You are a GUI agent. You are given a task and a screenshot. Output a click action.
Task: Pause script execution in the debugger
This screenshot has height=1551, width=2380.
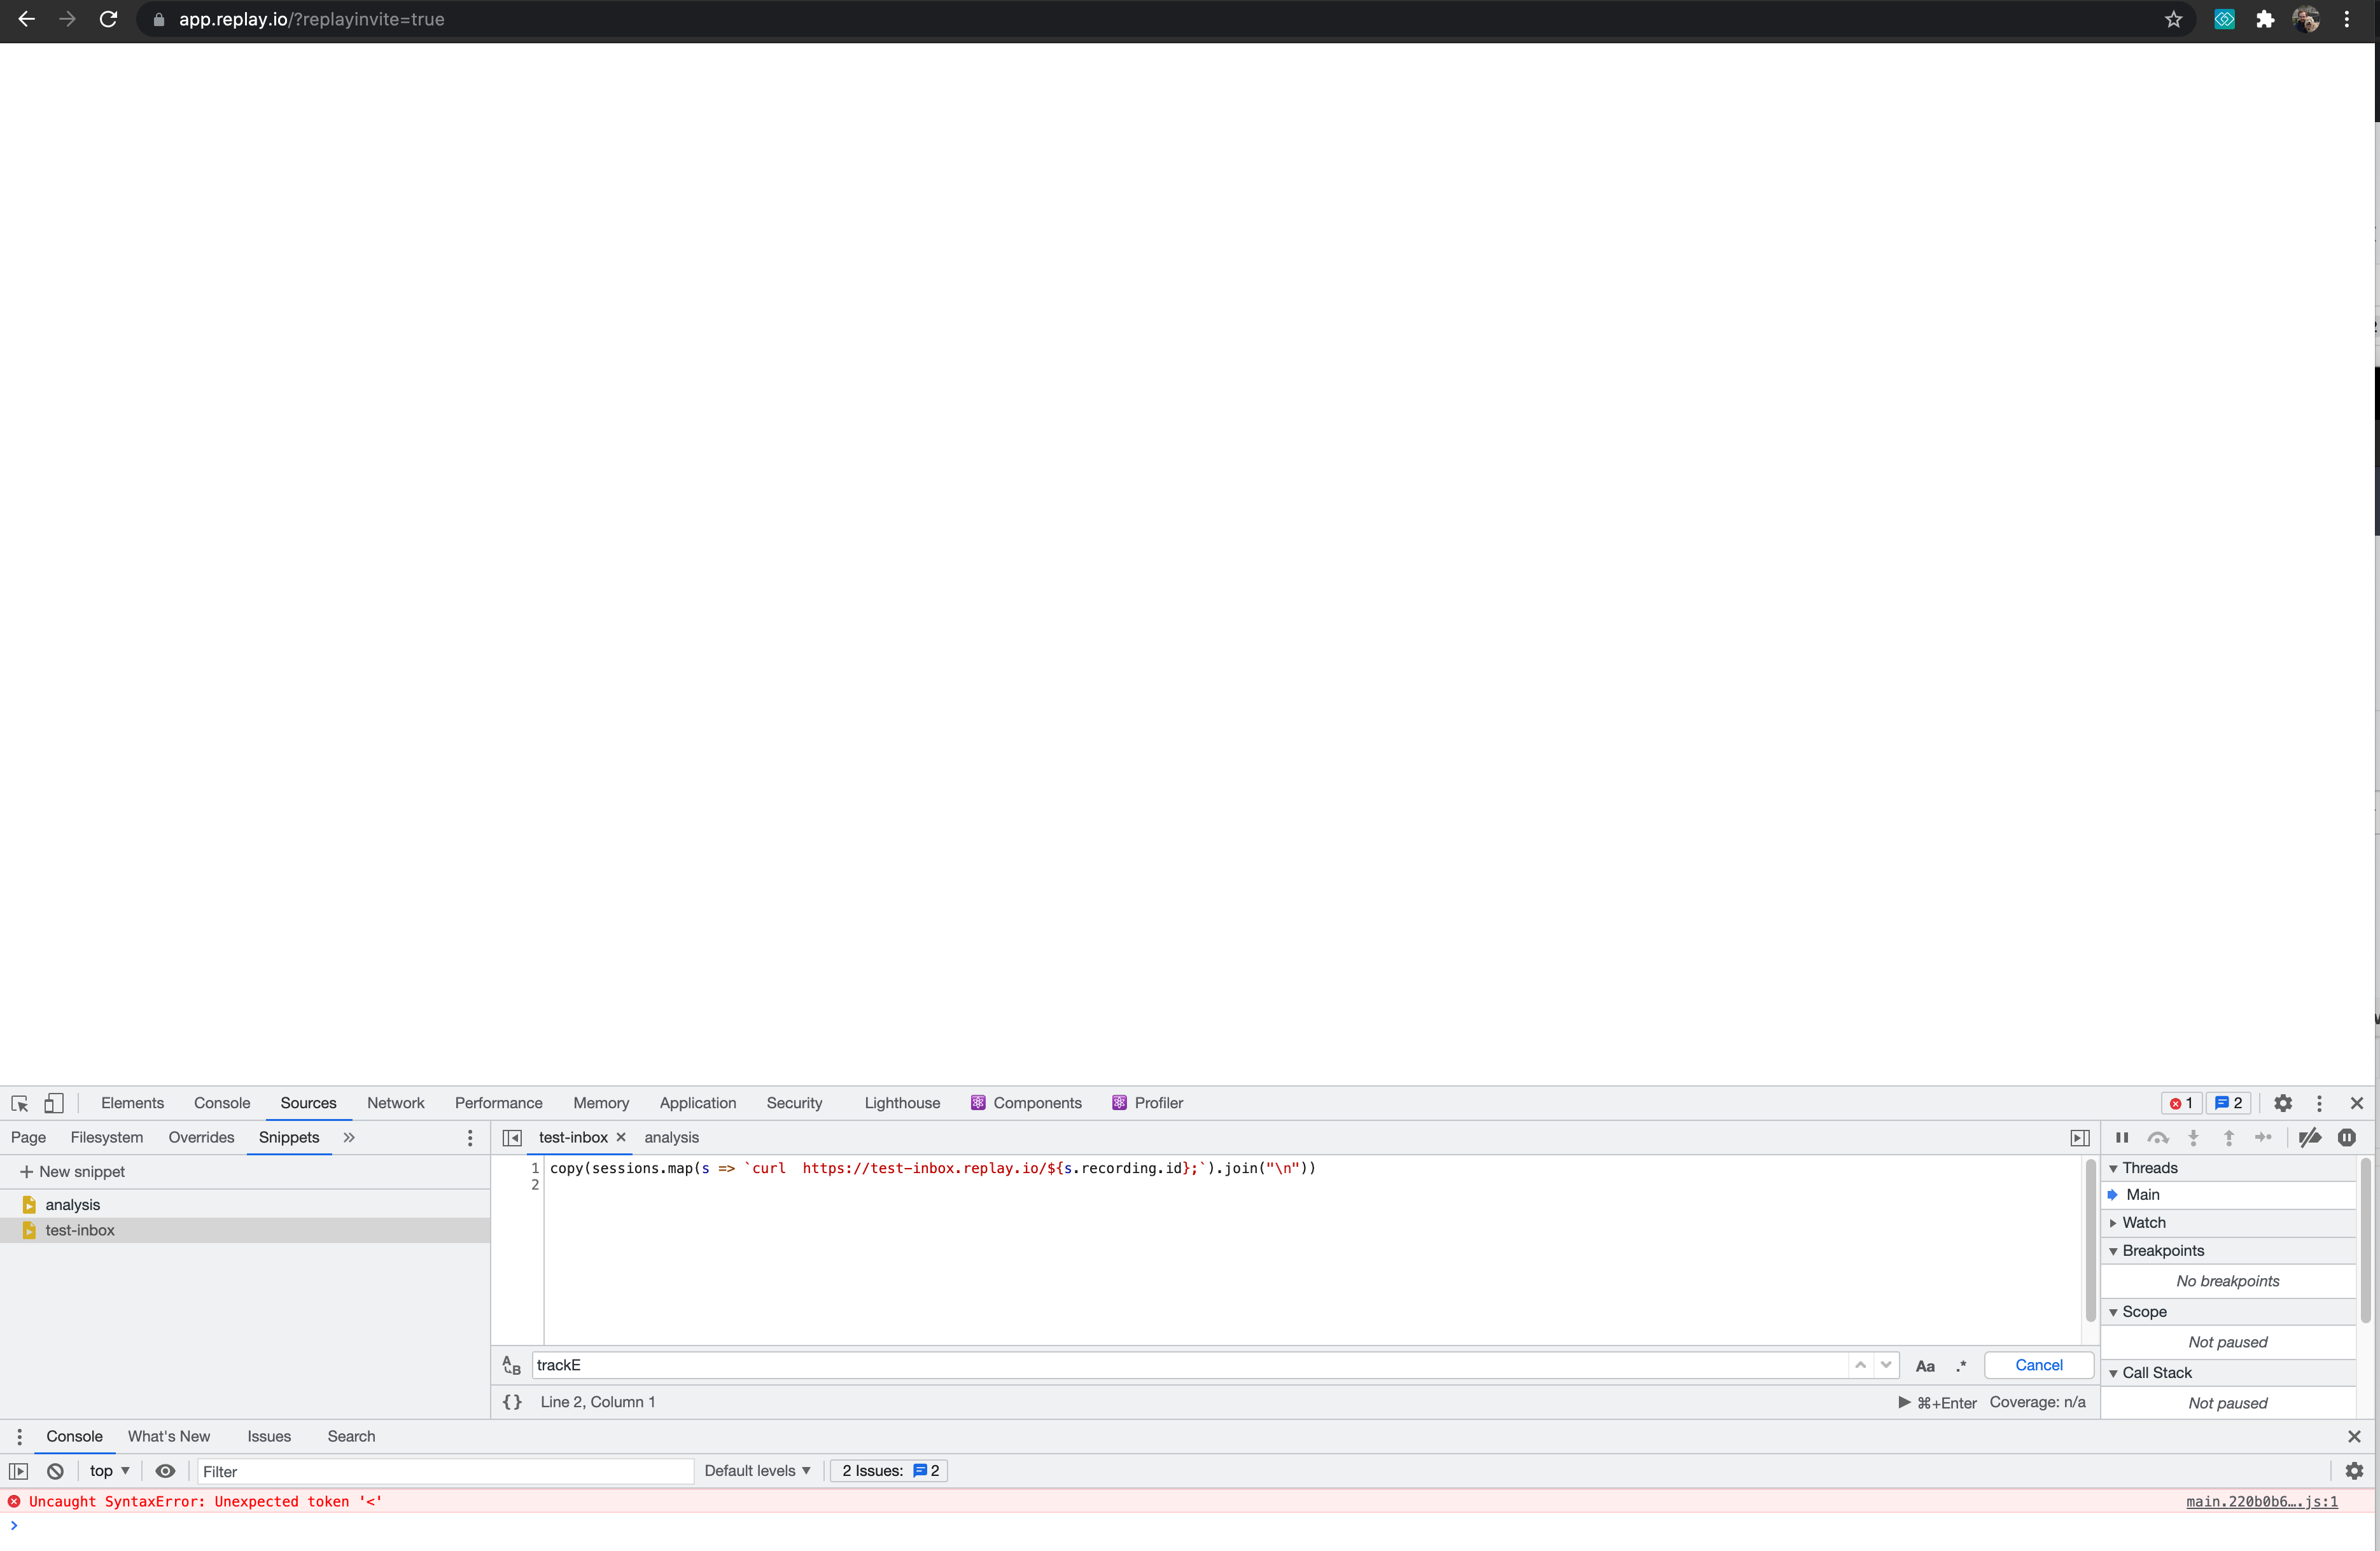[x=2123, y=1138]
